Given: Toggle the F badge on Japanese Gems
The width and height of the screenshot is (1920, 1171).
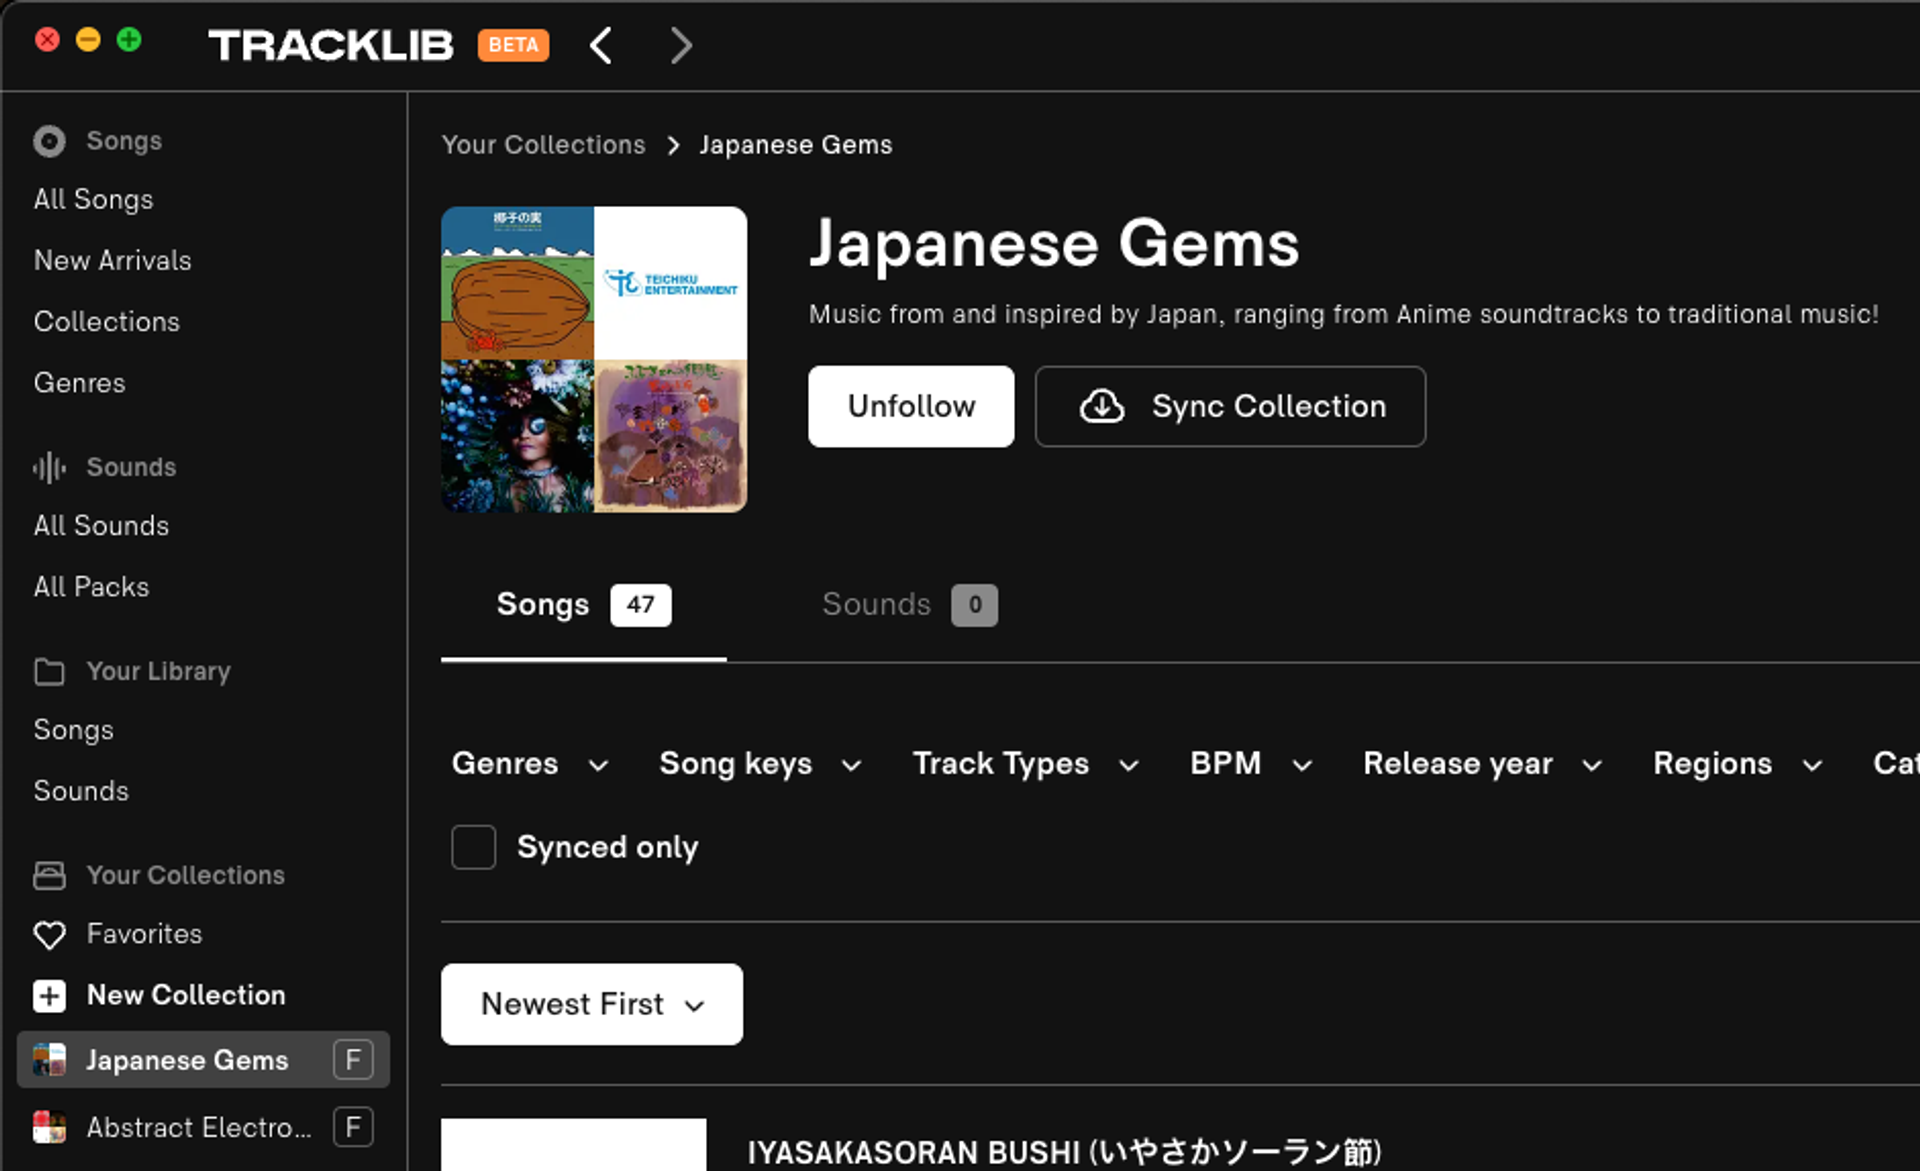Looking at the screenshot, I should click(352, 1059).
